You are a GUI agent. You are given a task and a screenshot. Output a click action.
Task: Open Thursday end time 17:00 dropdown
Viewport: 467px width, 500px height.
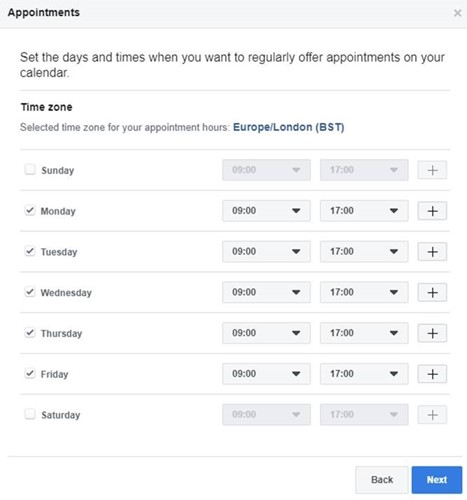[x=364, y=333]
